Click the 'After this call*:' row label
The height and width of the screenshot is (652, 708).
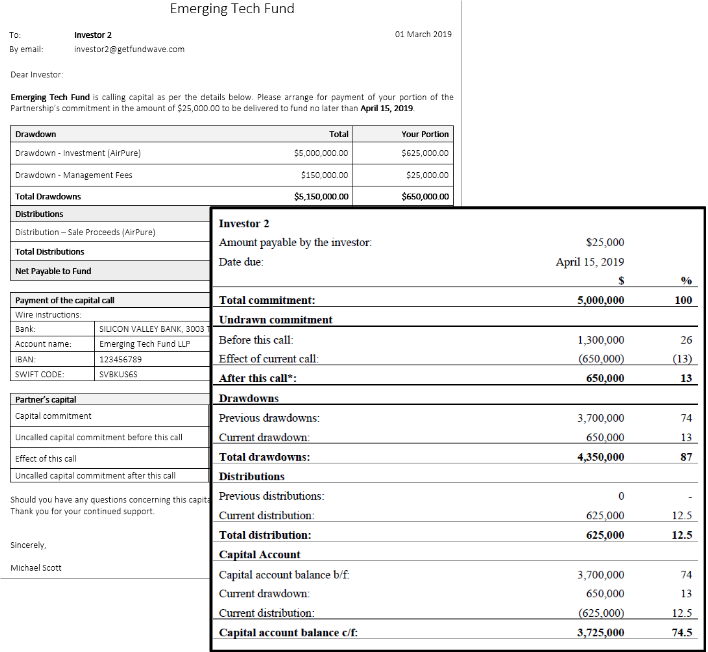[257, 379]
